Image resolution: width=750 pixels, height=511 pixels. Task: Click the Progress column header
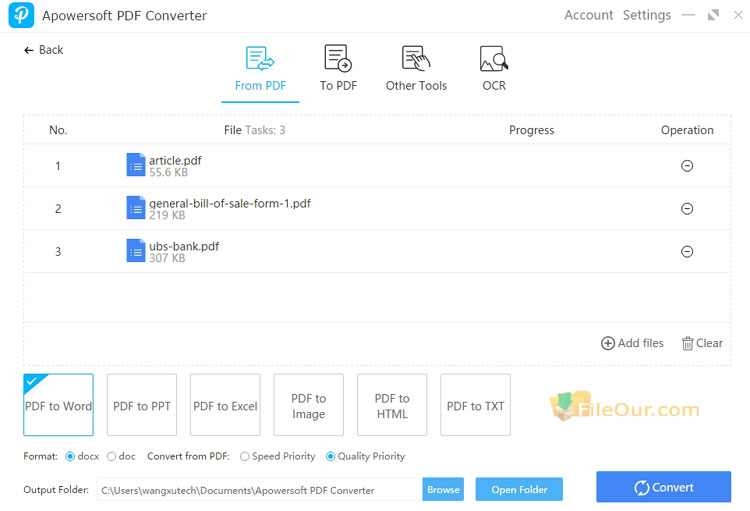531,130
